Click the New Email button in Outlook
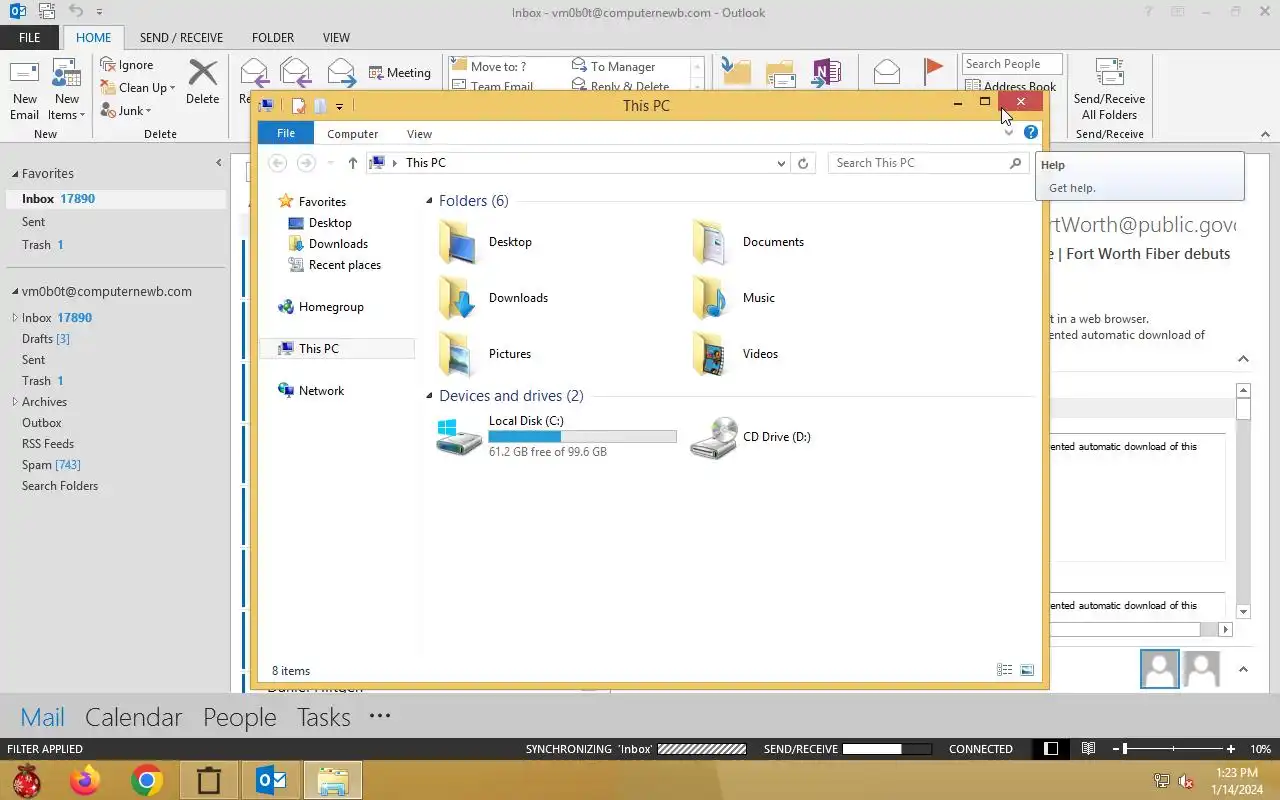1280x800 pixels. pos(24,90)
